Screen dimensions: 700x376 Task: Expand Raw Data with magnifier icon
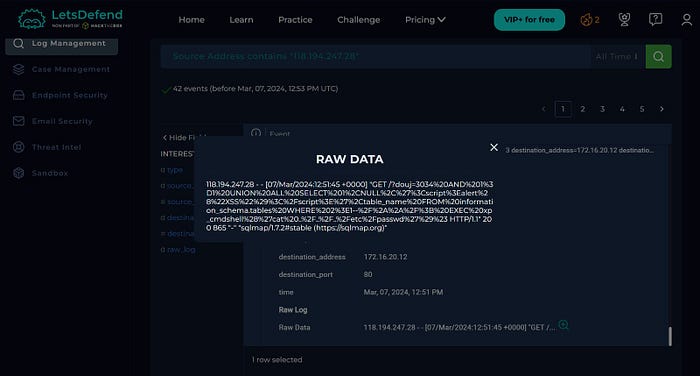563,325
